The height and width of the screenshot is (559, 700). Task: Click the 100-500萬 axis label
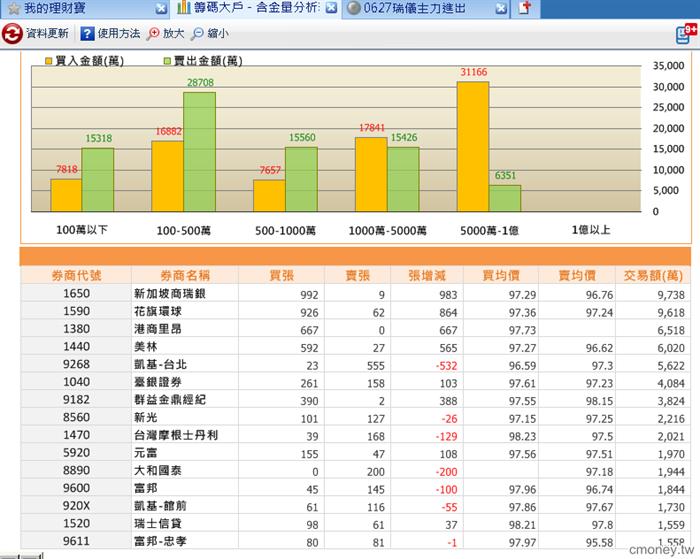click(x=183, y=230)
